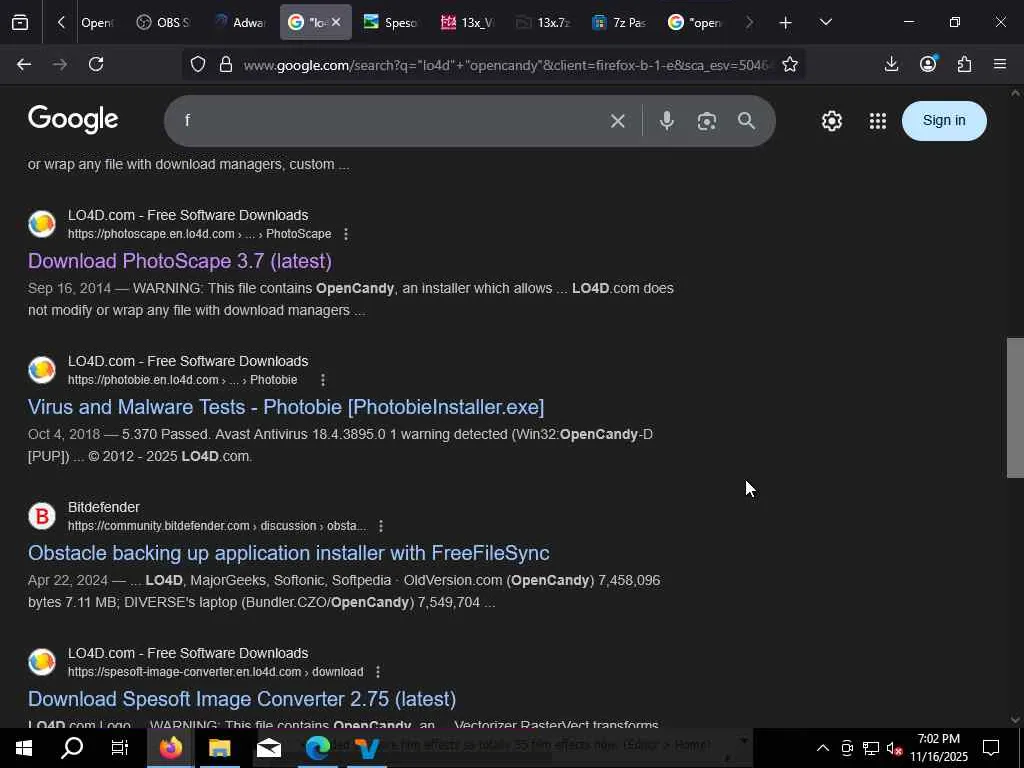This screenshot has width=1024, height=768.
Task: Click the LO4D favicon on PhotoScape result
Action: pyautogui.click(x=42, y=224)
